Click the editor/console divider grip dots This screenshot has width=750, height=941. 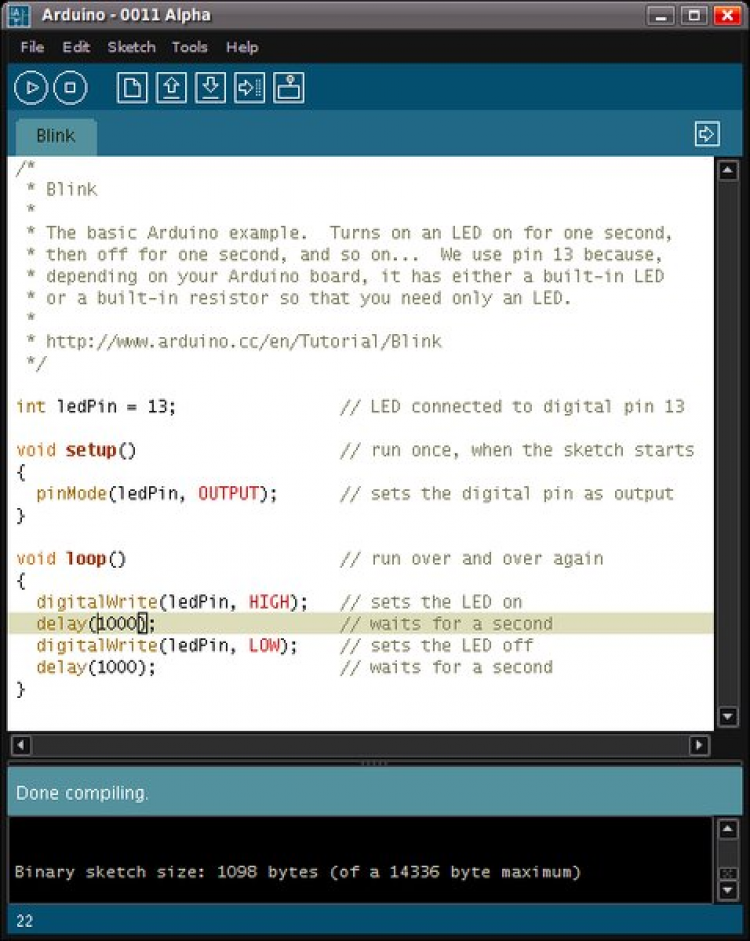click(374, 763)
